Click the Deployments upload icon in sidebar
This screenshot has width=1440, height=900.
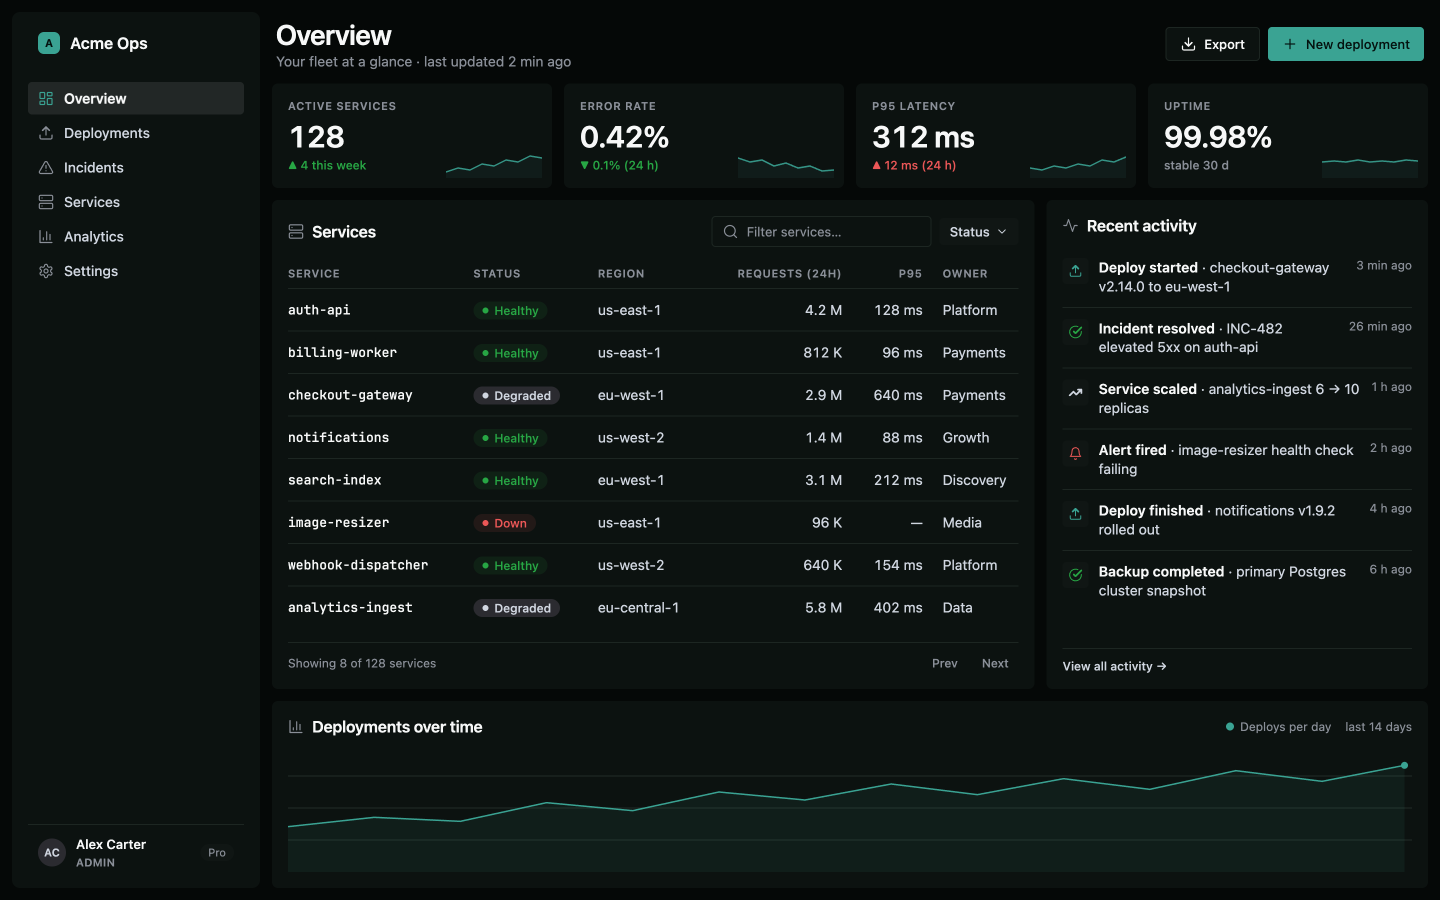click(46, 133)
